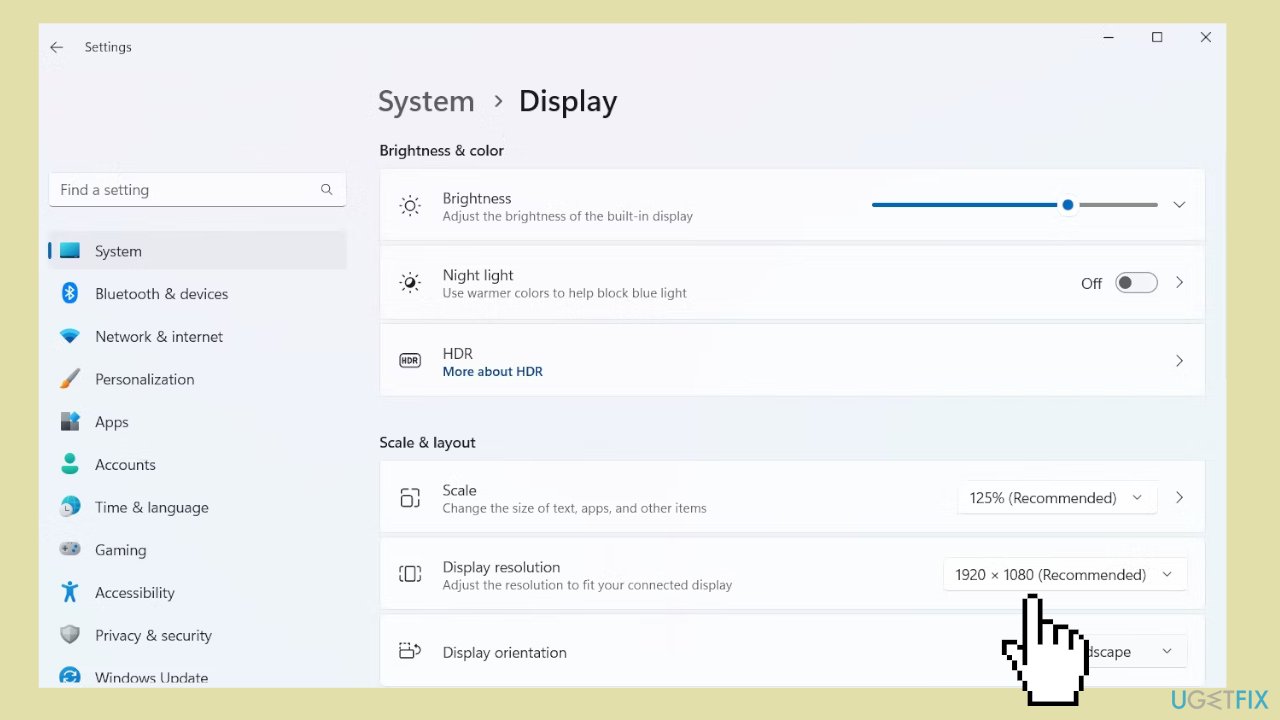
Task: Click the back arrow in Settings
Action: coord(56,47)
